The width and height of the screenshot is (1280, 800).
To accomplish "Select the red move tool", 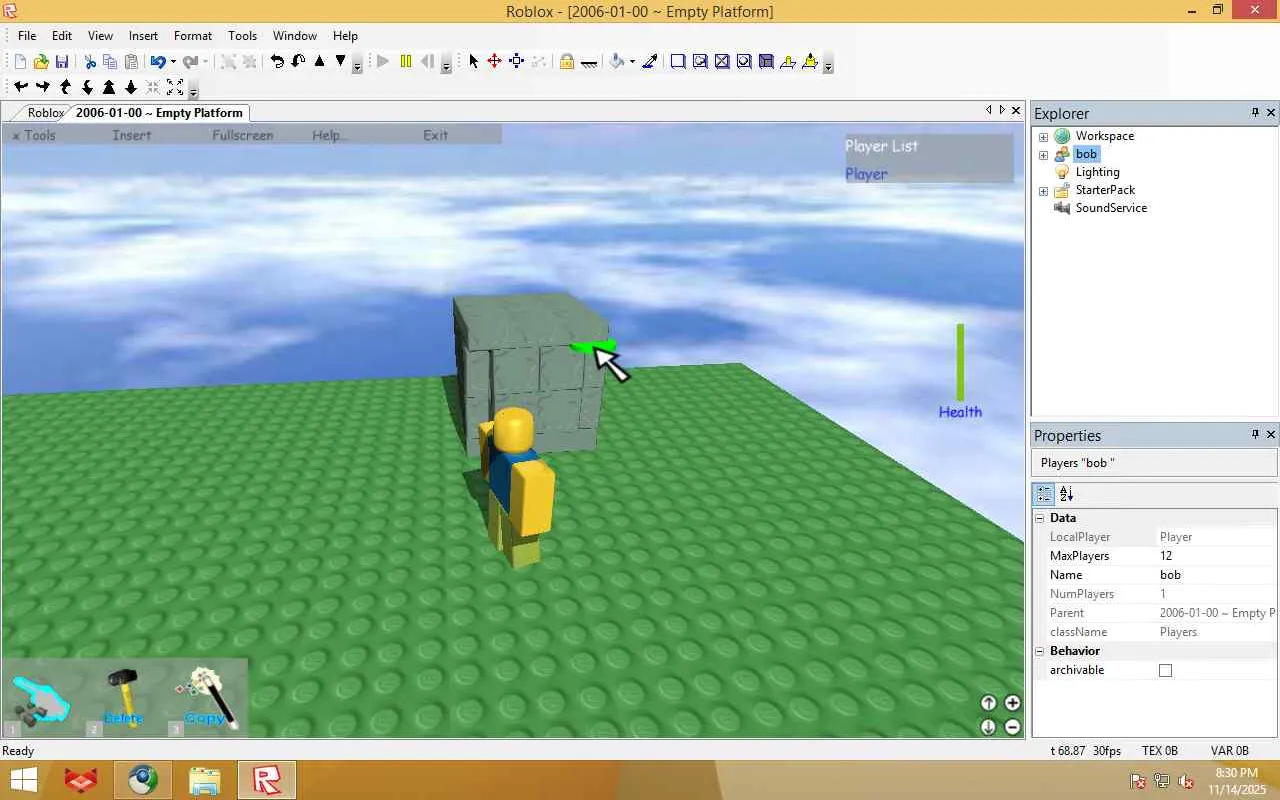I will (494, 62).
